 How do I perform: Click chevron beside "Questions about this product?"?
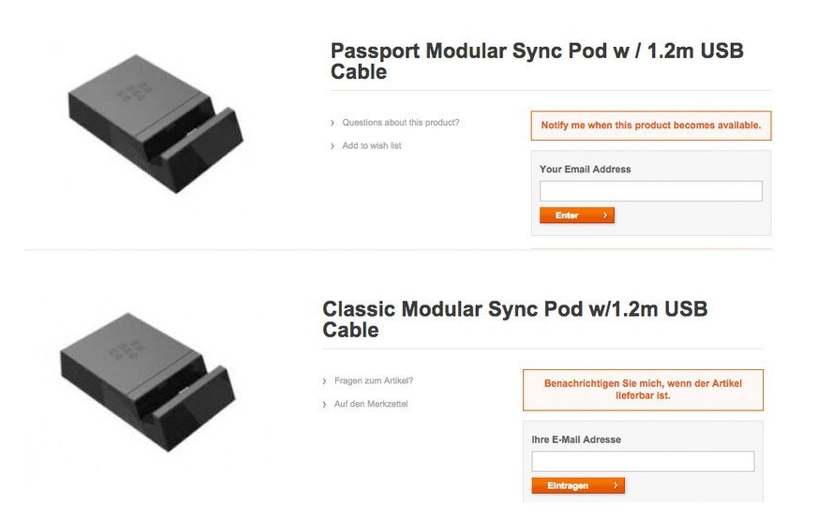pos(332,123)
